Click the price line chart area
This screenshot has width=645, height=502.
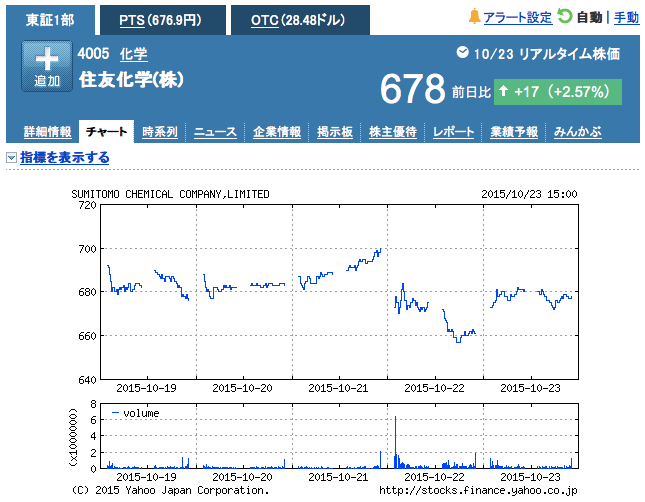pos(340,291)
